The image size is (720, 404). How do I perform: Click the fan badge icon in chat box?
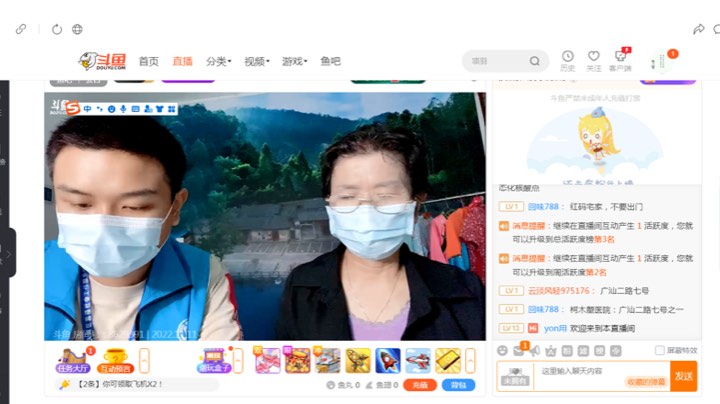(515, 377)
